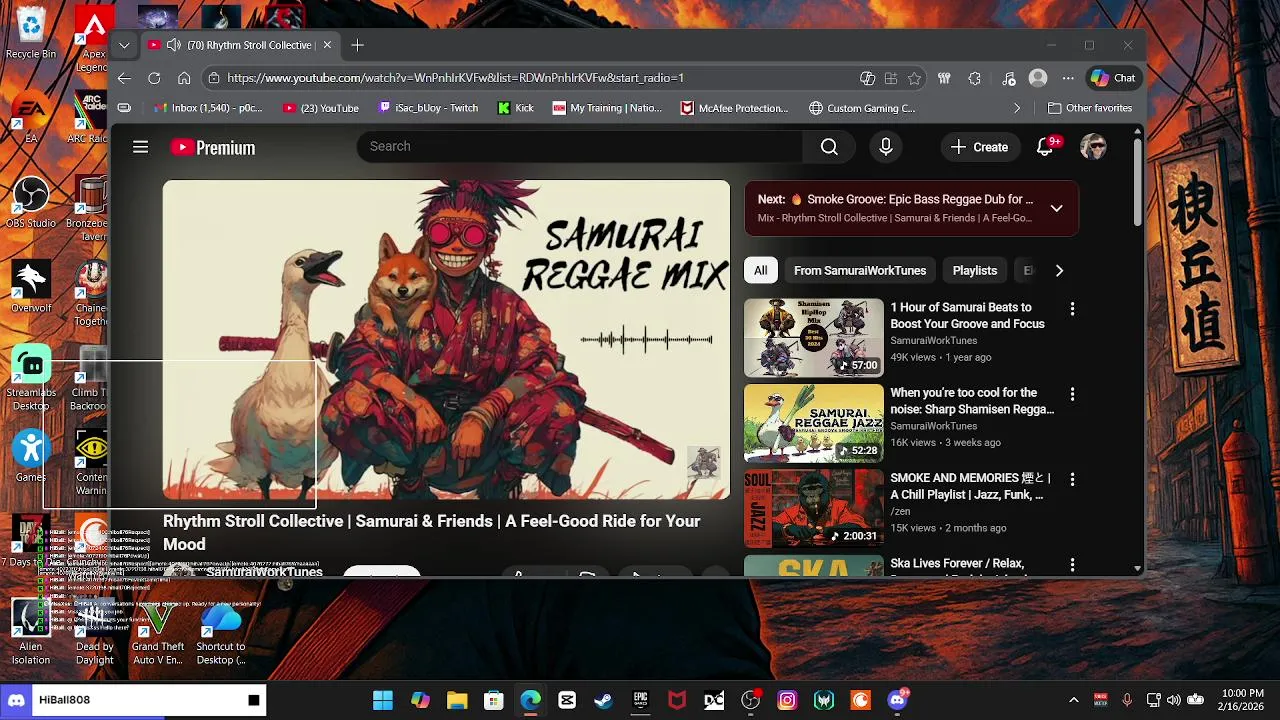Open Edge profile icon
Image resolution: width=1280 pixels, height=720 pixels.
click(x=1038, y=78)
